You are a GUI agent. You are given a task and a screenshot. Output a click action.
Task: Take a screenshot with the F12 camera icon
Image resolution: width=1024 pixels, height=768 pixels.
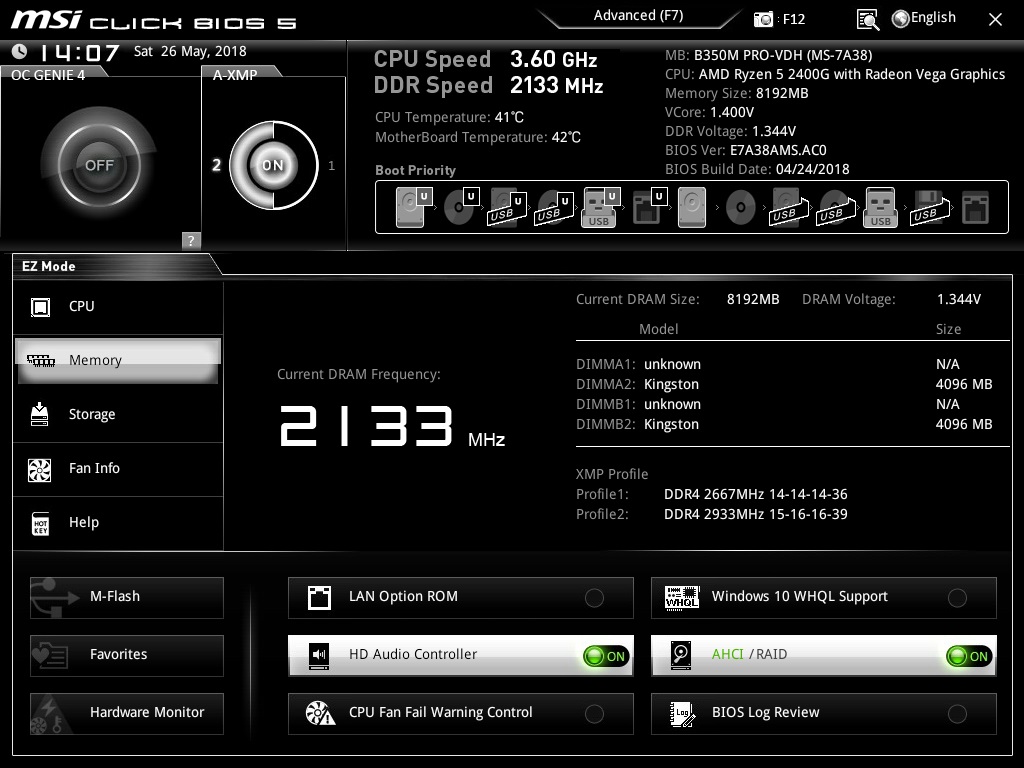(763, 20)
